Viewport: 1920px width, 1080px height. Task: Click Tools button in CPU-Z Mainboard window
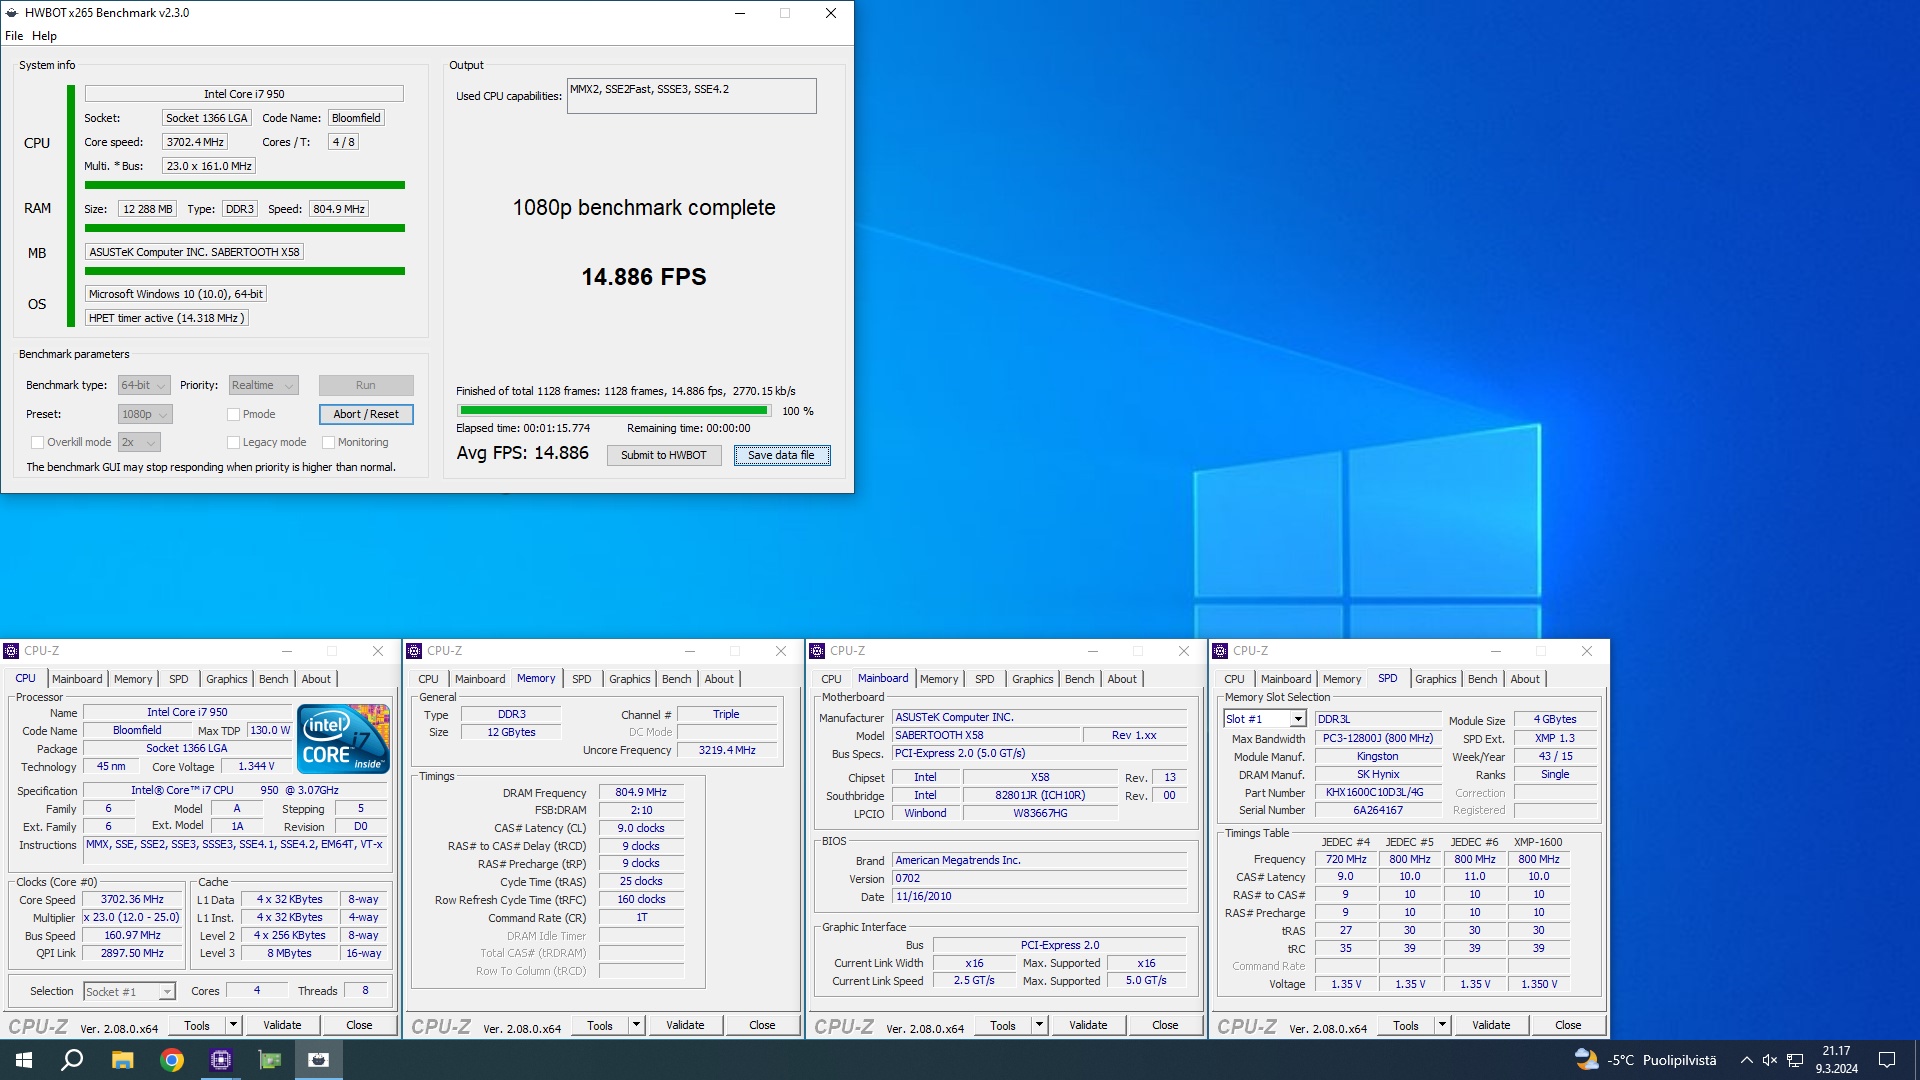click(1003, 1025)
